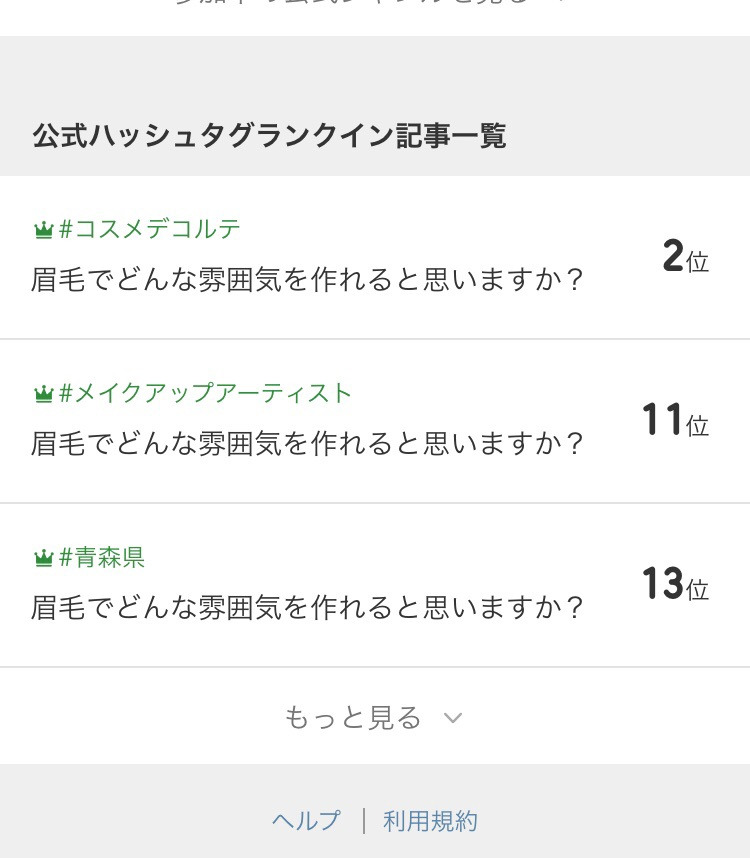Open the #メイクアップアーティスト hashtag
Screen dimensions: 750x858
point(205,393)
